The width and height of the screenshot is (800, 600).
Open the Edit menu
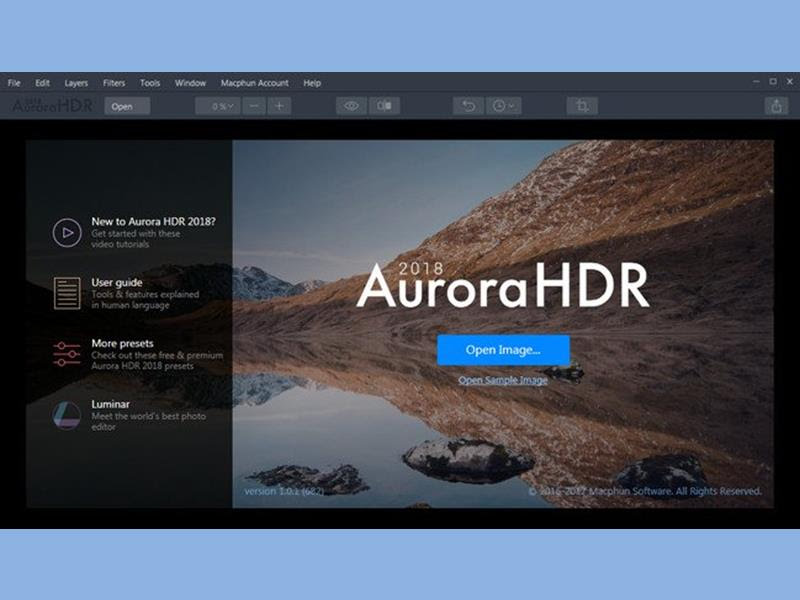pos(42,83)
